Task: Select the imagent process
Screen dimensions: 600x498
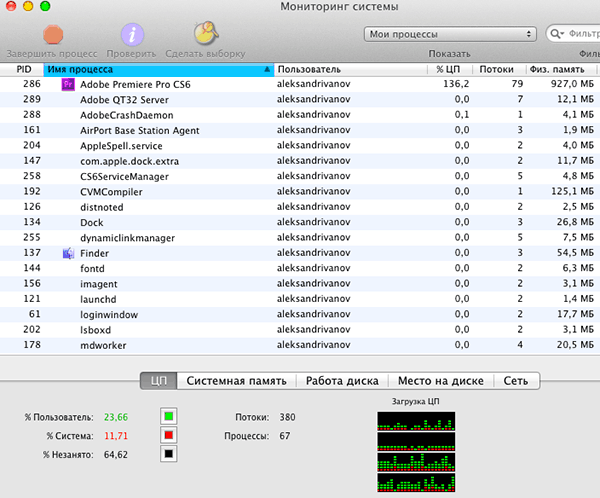Action: click(99, 284)
